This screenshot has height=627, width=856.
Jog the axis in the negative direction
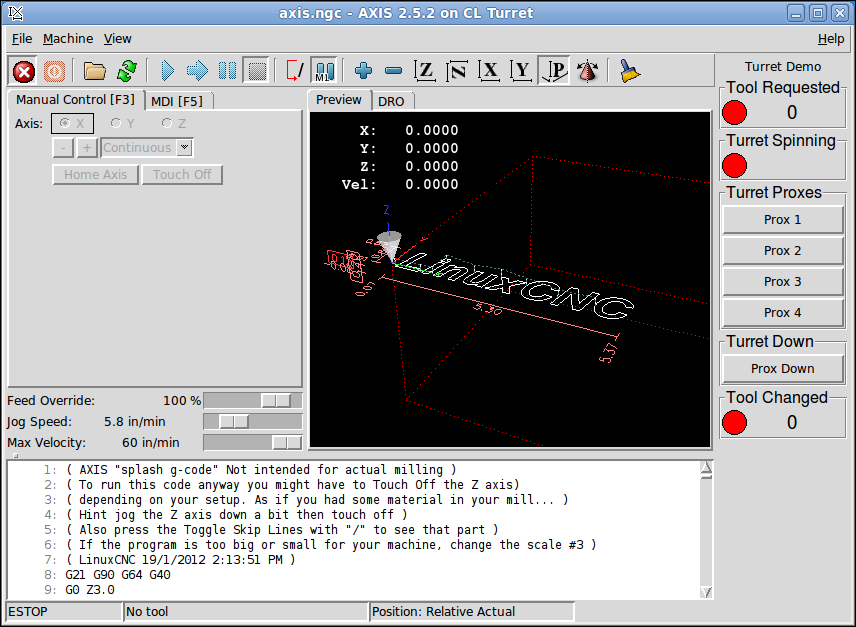coord(63,147)
